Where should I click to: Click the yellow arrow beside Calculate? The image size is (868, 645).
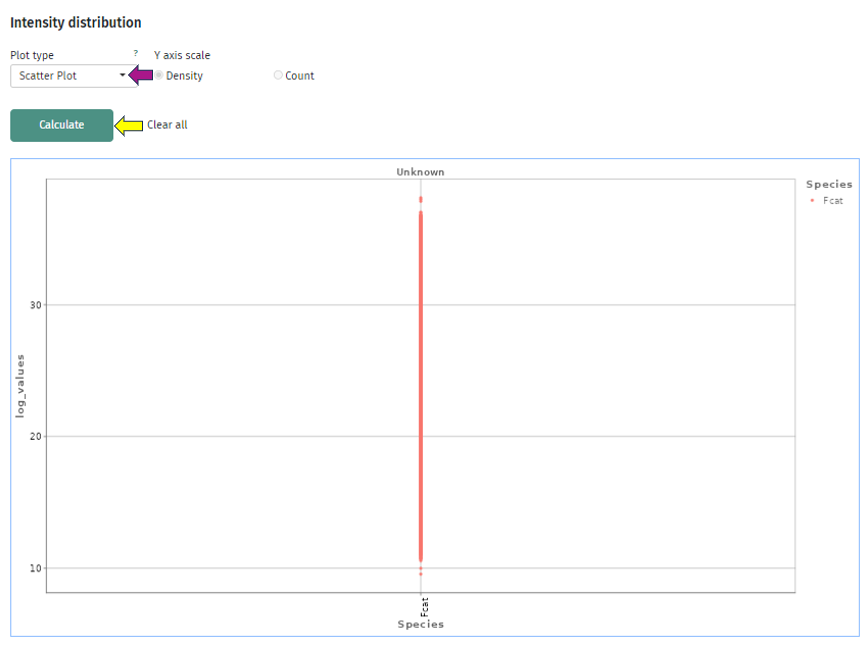point(129,125)
